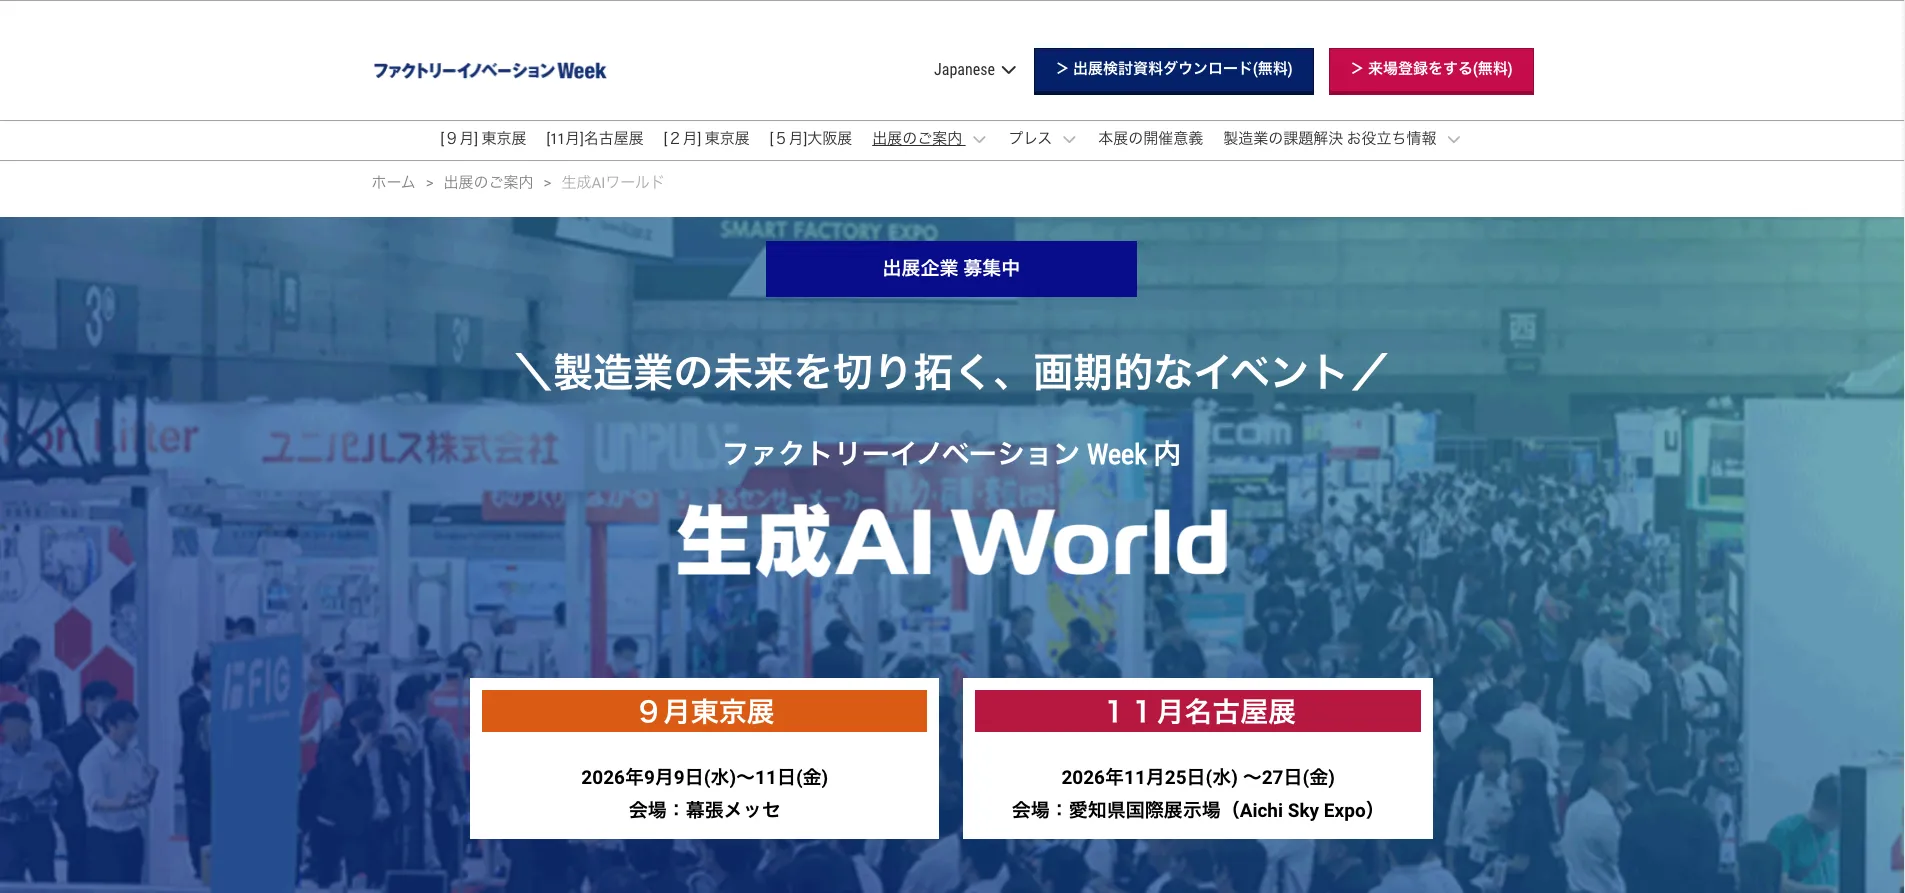Click the 生成AI World hero title

[x=952, y=541]
